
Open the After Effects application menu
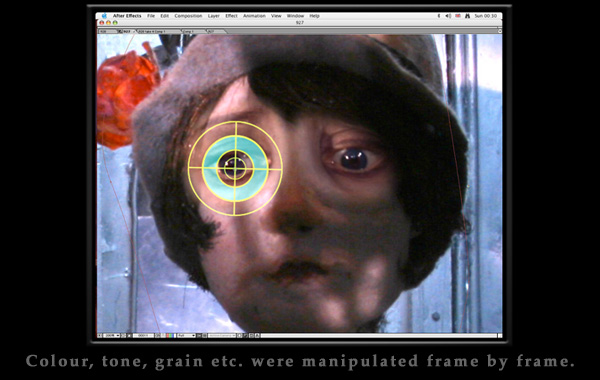click(x=127, y=16)
